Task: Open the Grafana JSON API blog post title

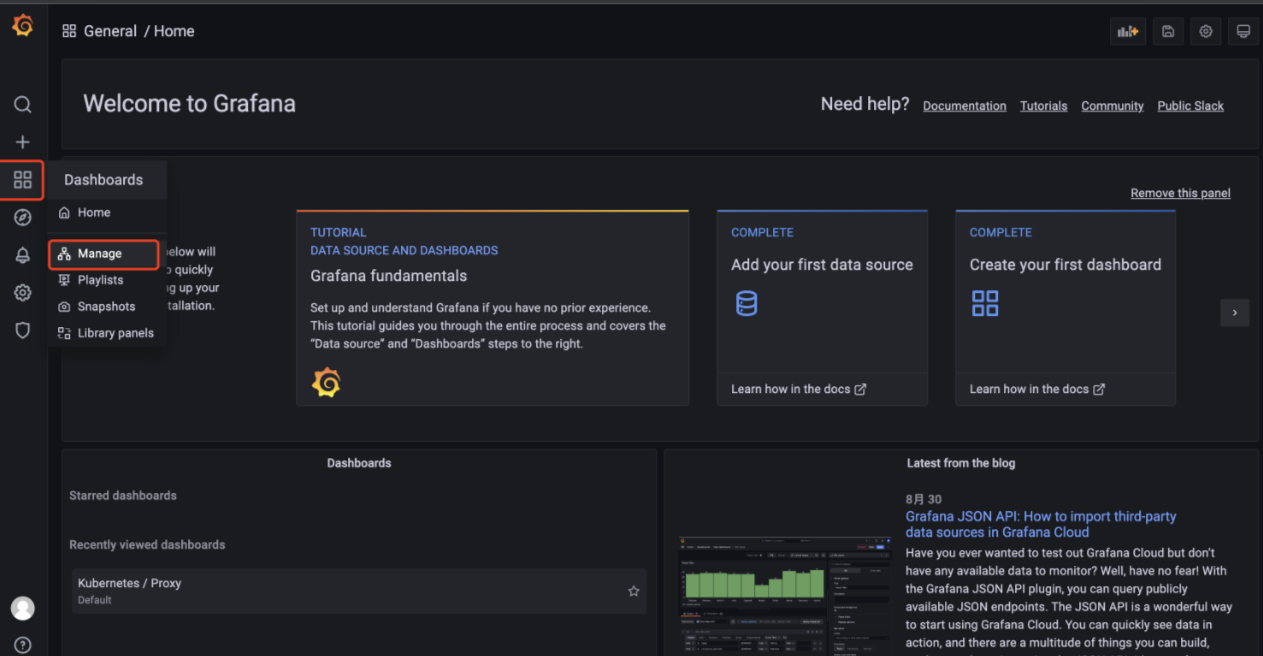Action: click(x=1041, y=524)
